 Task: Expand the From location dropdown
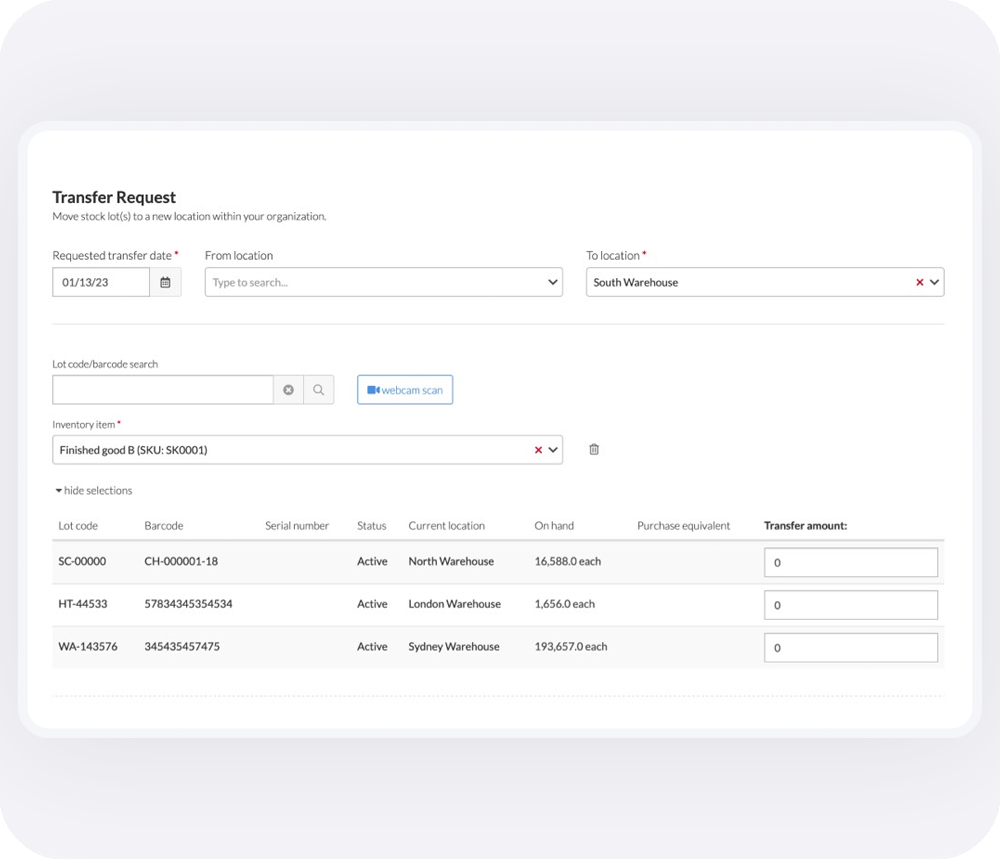coord(552,282)
